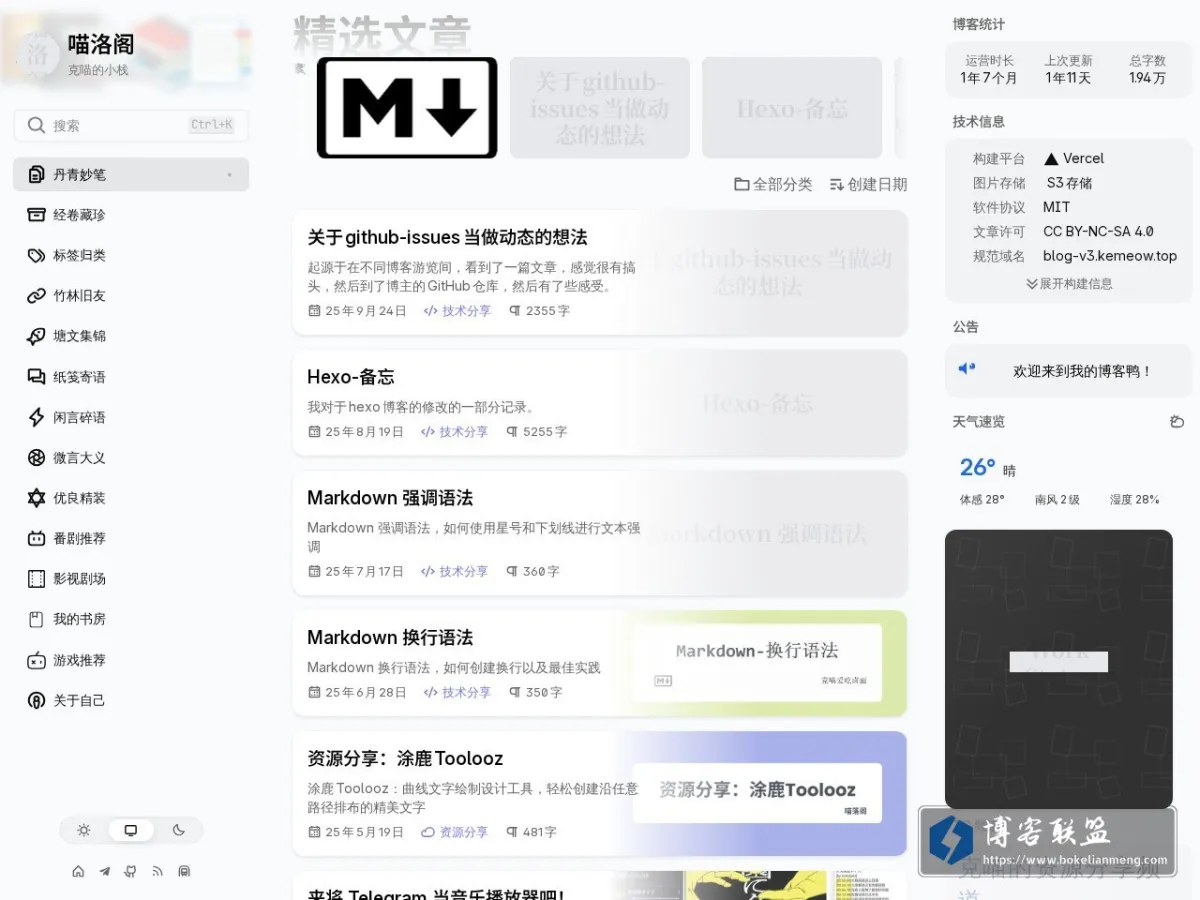This screenshot has width=1200, height=900.
Task: Focus the 搜索 search field
Action: pos(131,125)
